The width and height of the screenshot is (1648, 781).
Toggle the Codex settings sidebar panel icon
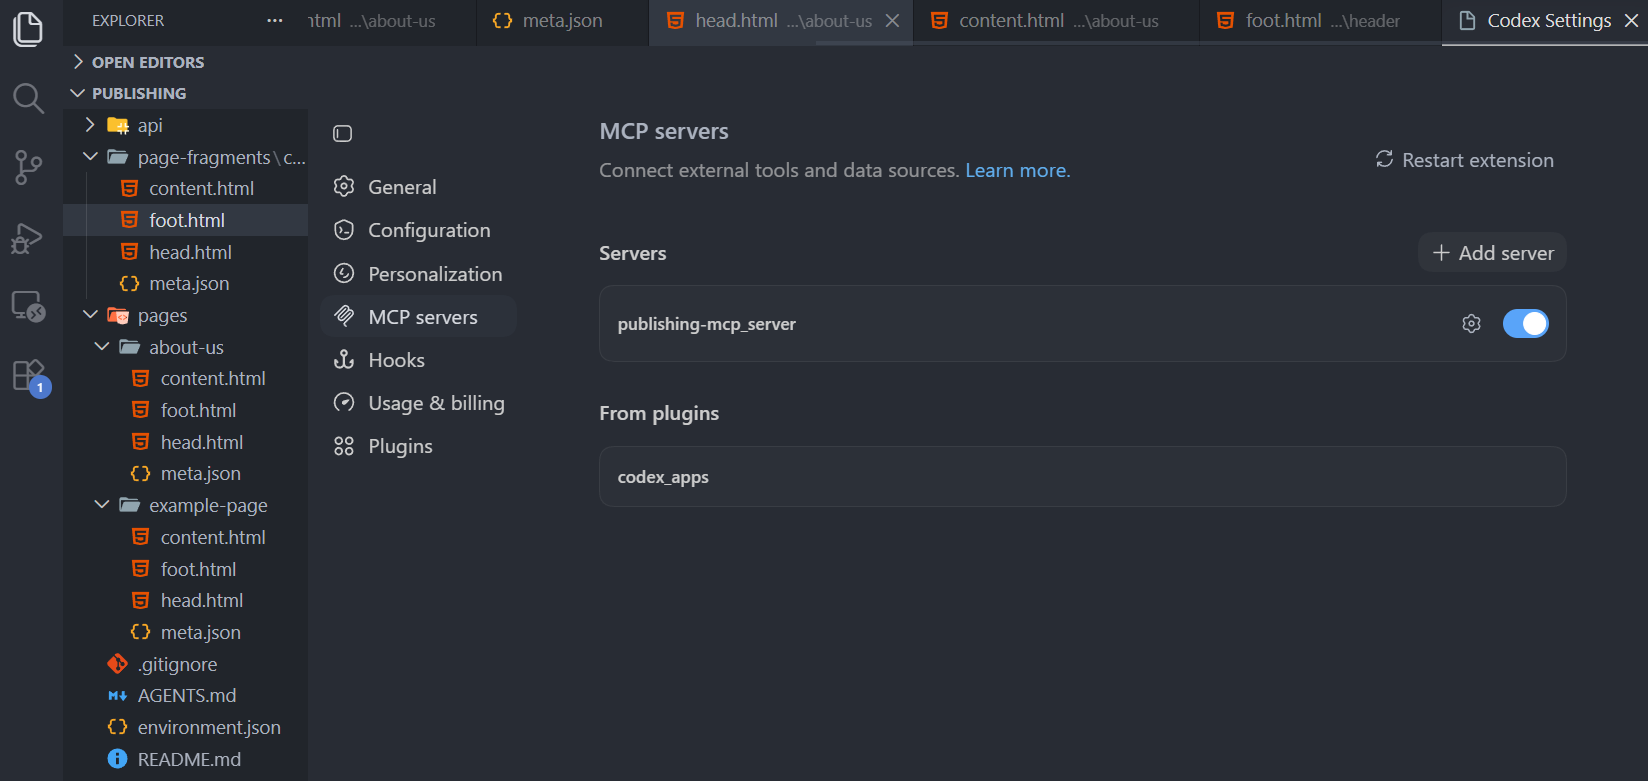343,134
